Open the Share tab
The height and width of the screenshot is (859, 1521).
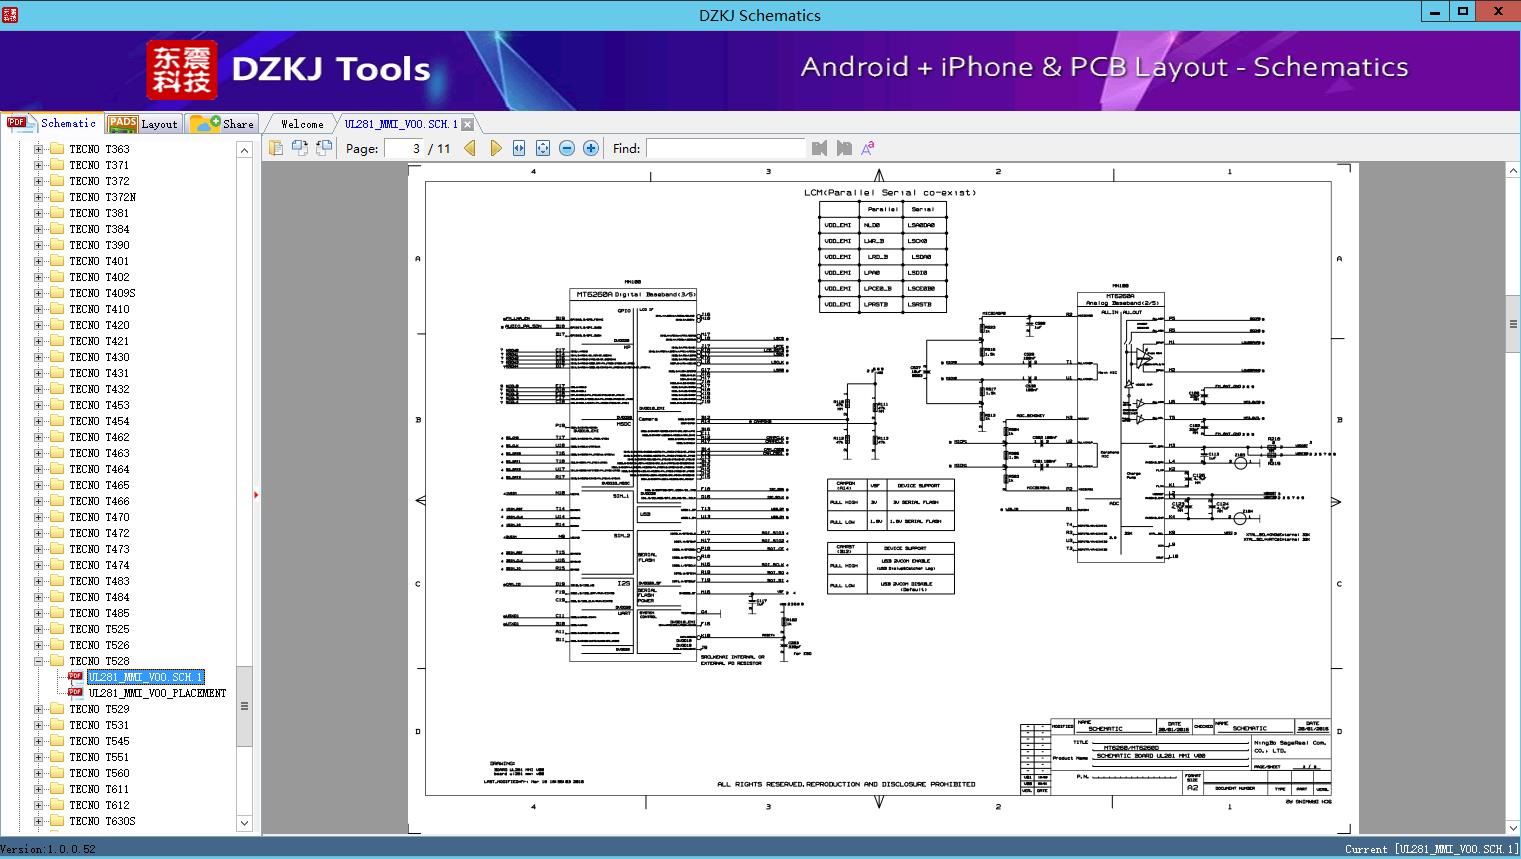[223, 124]
